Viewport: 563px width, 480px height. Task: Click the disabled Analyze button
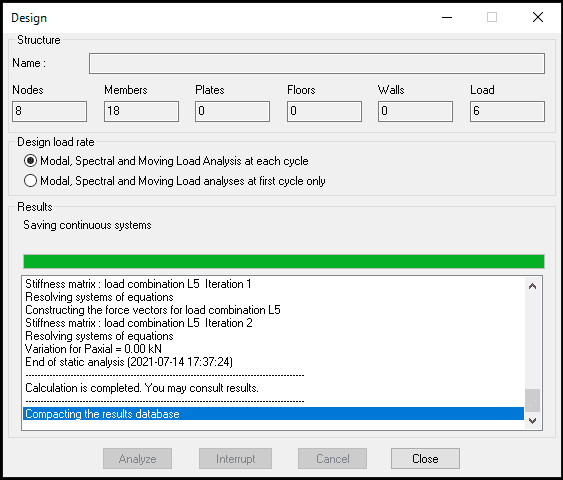click(138, 458)
